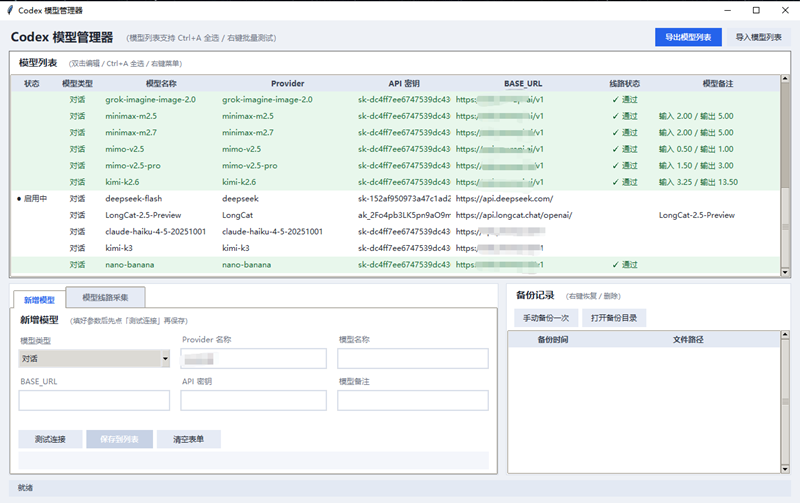
Task: Close the Codex 模型管理器 window
Action: click(x=785, y=10)
